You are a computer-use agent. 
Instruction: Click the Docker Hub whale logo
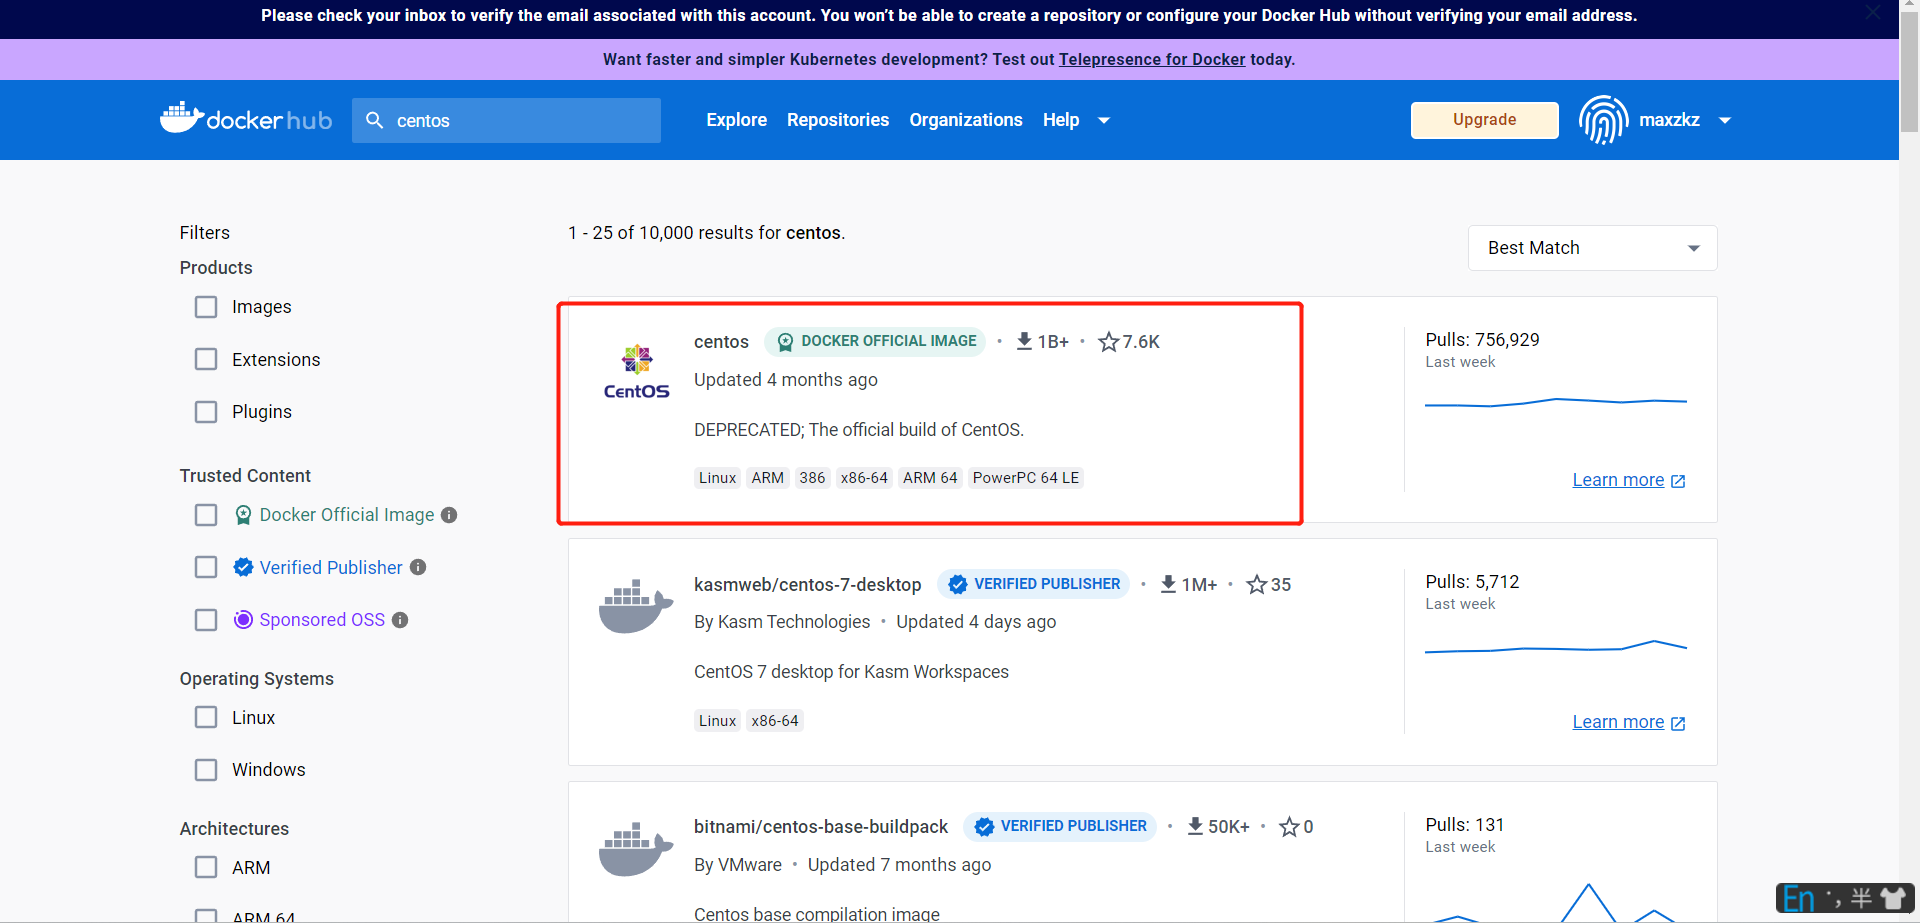tap(246, 119)
